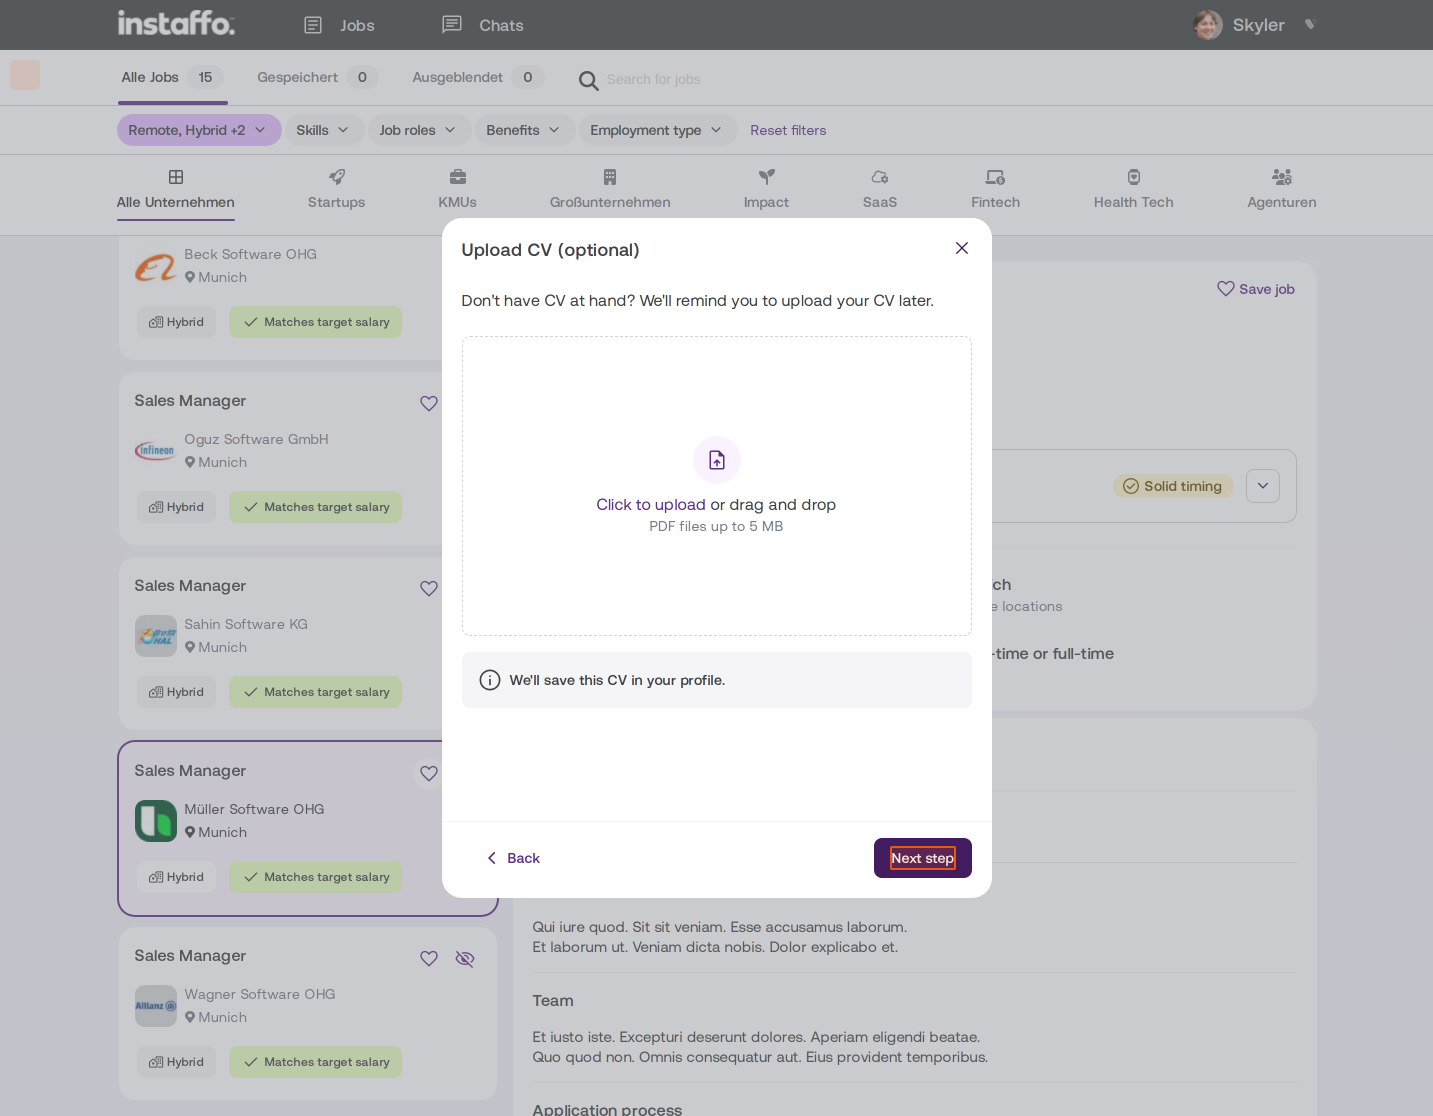Screen dimensions: 1433x1116
Task: Open the Jobs page from top bar
Action: pyautogui.click(x=339, y=25)
